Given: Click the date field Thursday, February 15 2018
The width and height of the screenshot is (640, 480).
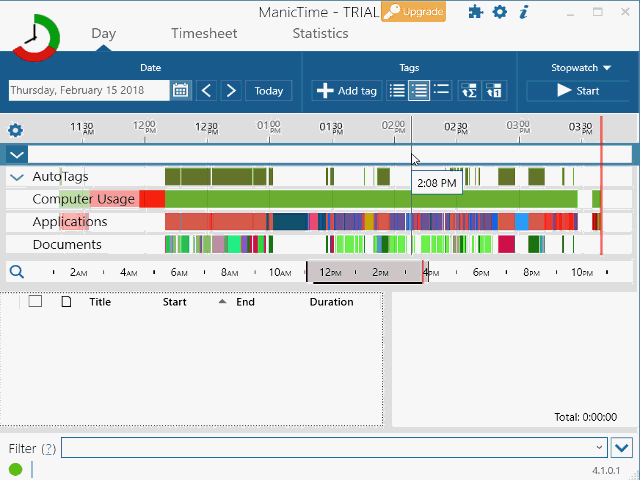Looking at the screenshot, I should click(x=89, y=90).
